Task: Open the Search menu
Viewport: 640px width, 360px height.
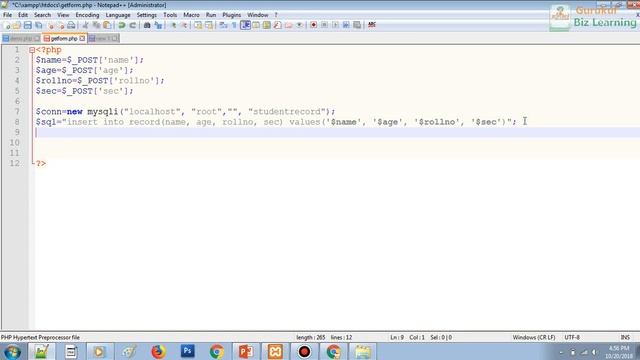Action: tap(42, 15)
